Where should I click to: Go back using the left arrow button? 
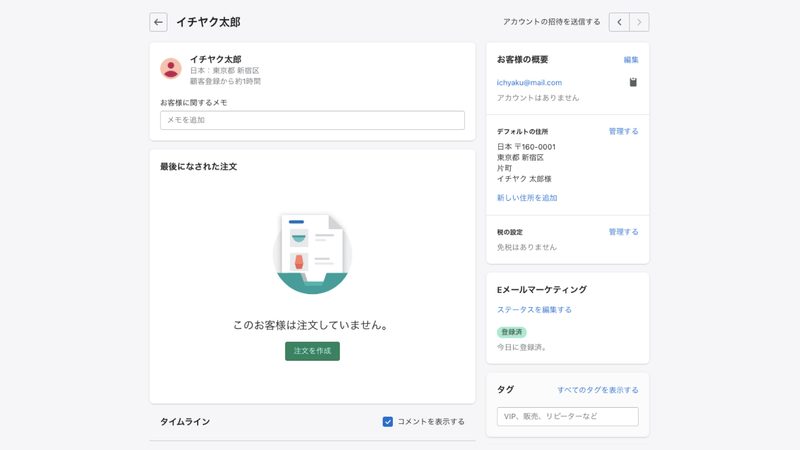click(x=158, y=22)
